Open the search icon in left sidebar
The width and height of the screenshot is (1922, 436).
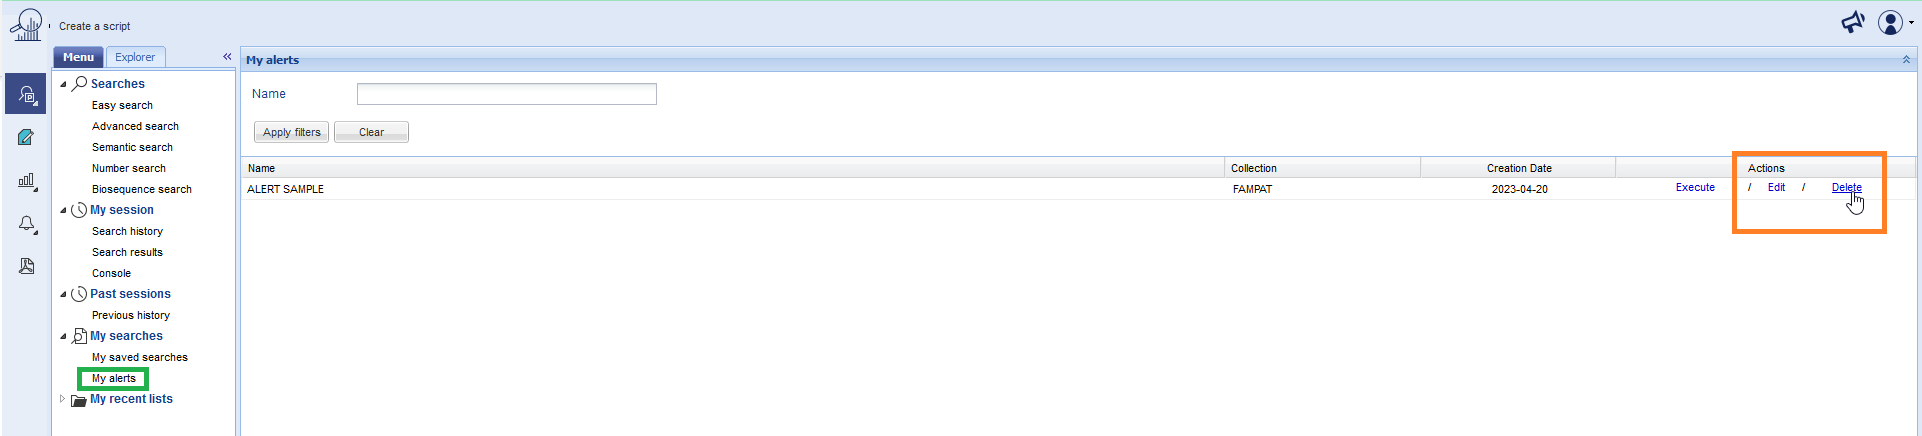click(x=26, y=94)
